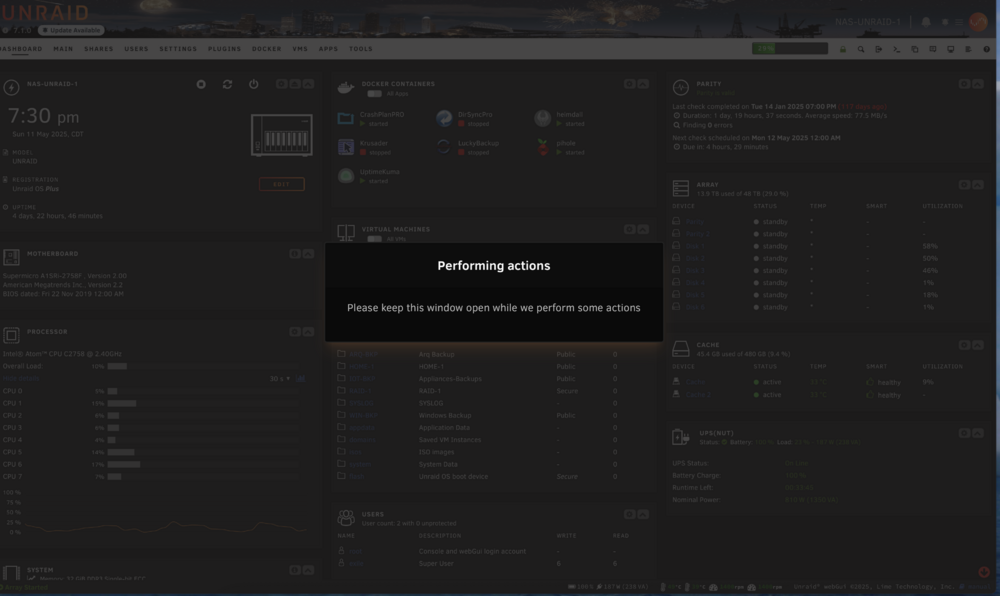Collapse the UPS(NUT) panel

tap(978, 433)
